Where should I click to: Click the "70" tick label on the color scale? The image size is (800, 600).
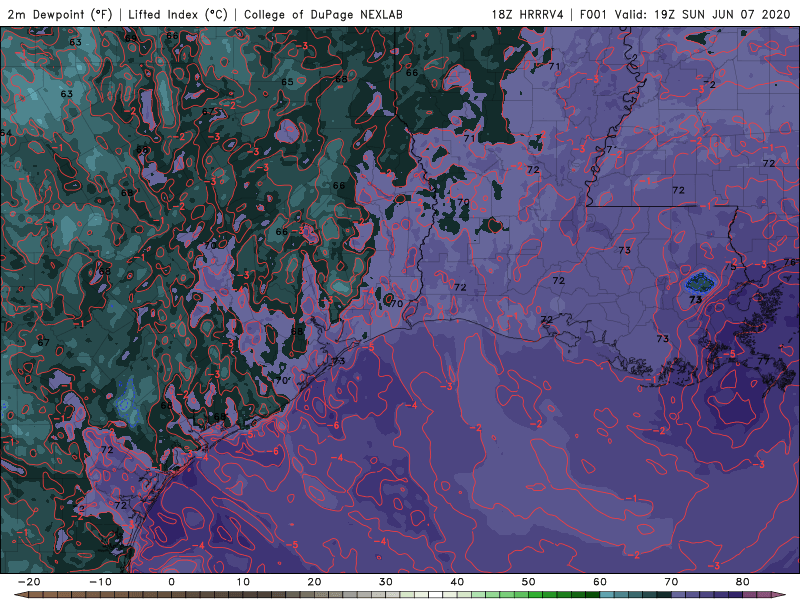point(671,582)
